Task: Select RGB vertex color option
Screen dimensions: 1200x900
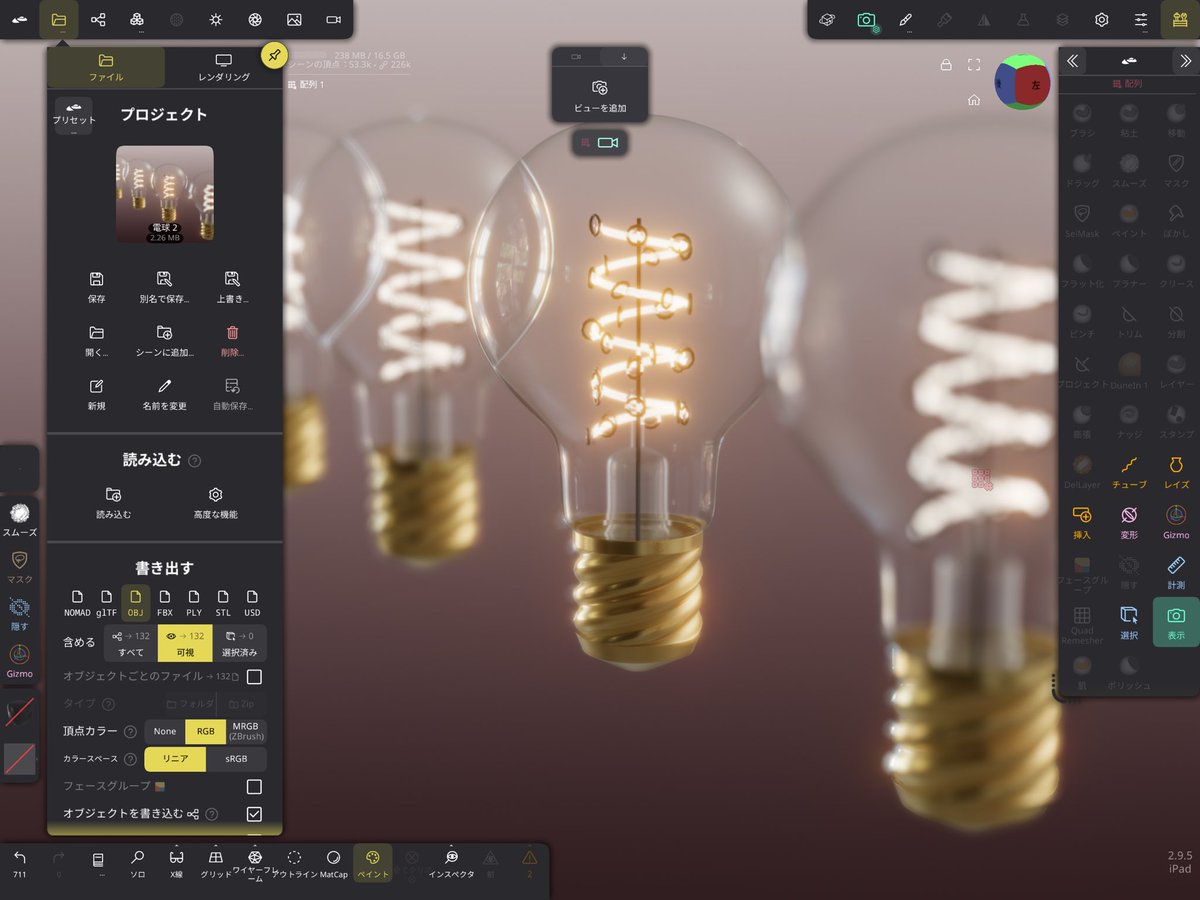Action: click(205, 731)
